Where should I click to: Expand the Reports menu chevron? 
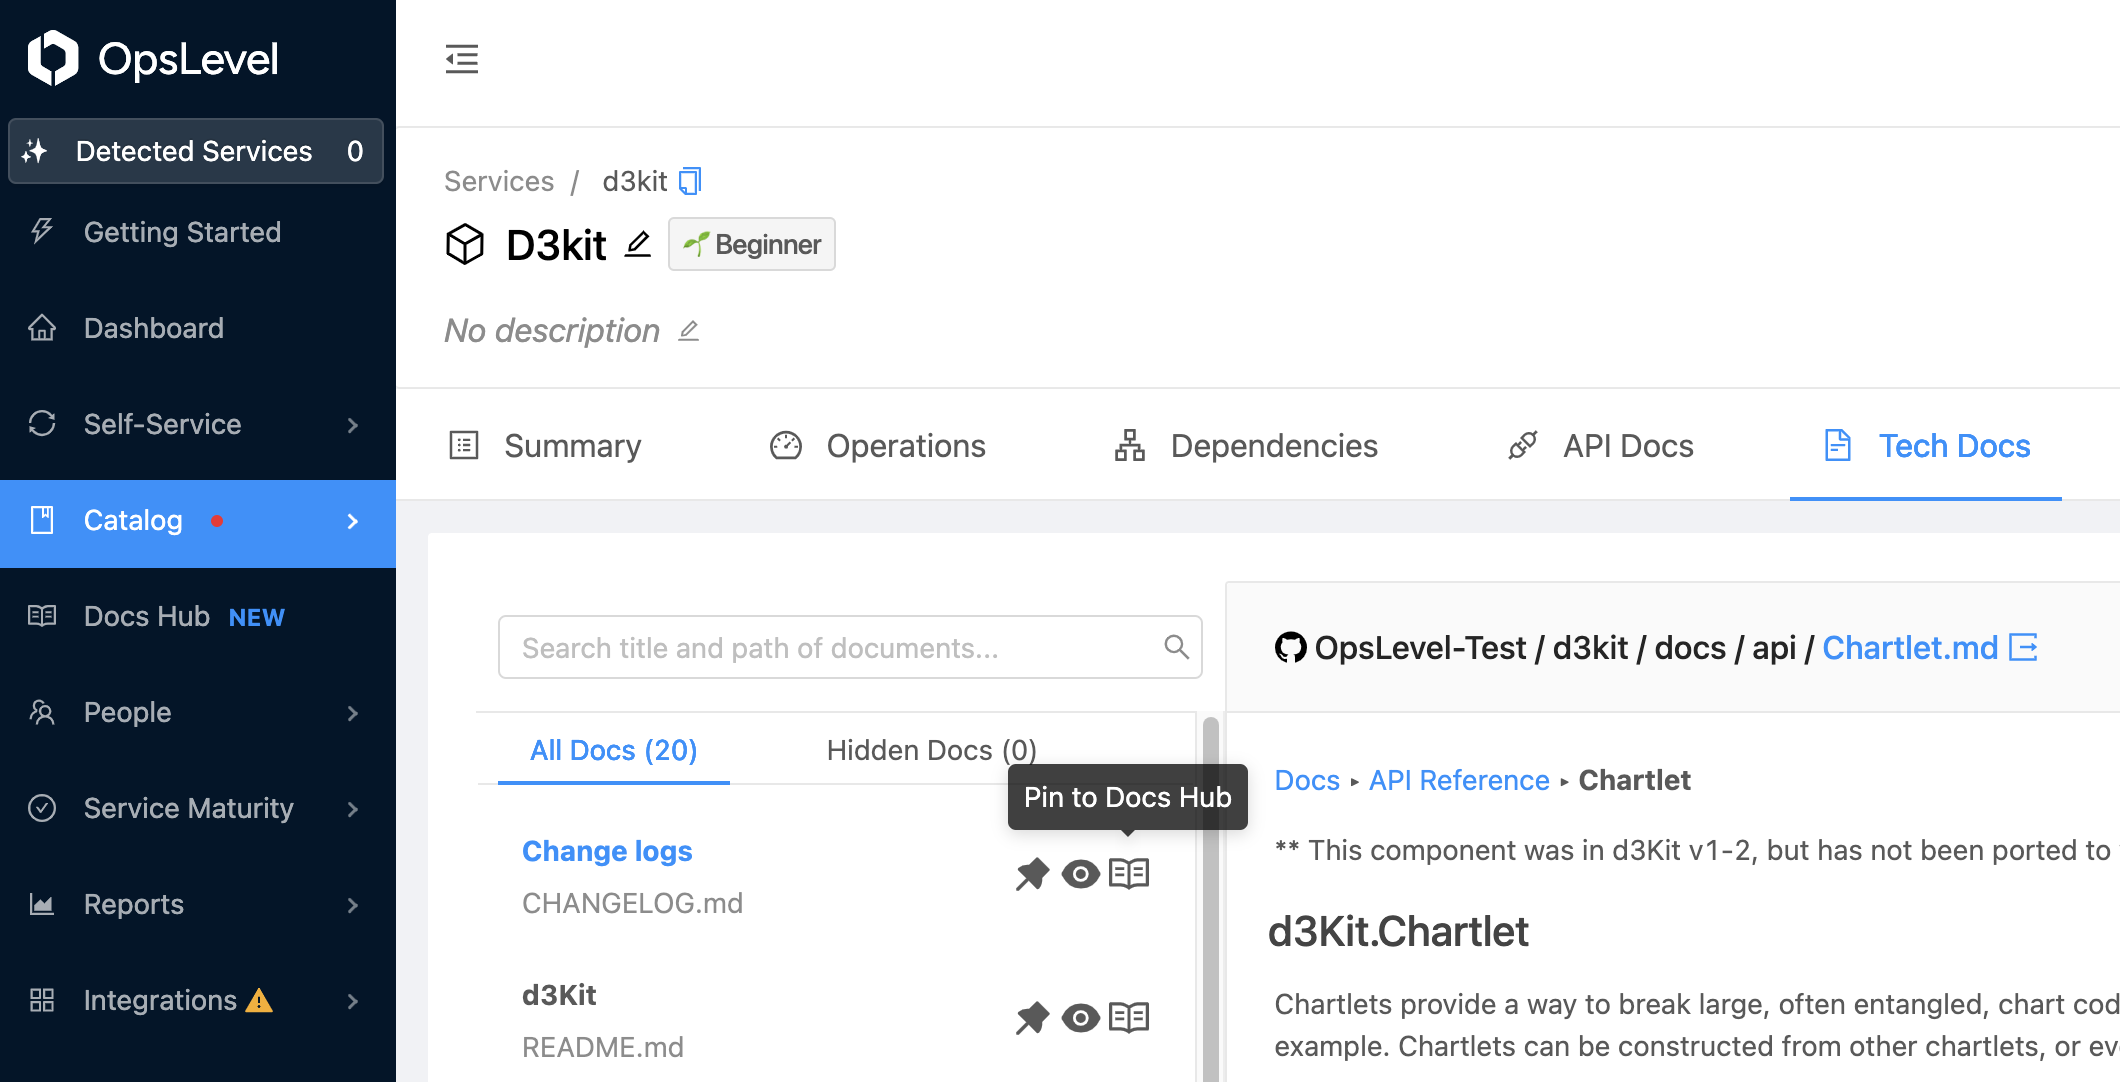click(x=352, y=905)
